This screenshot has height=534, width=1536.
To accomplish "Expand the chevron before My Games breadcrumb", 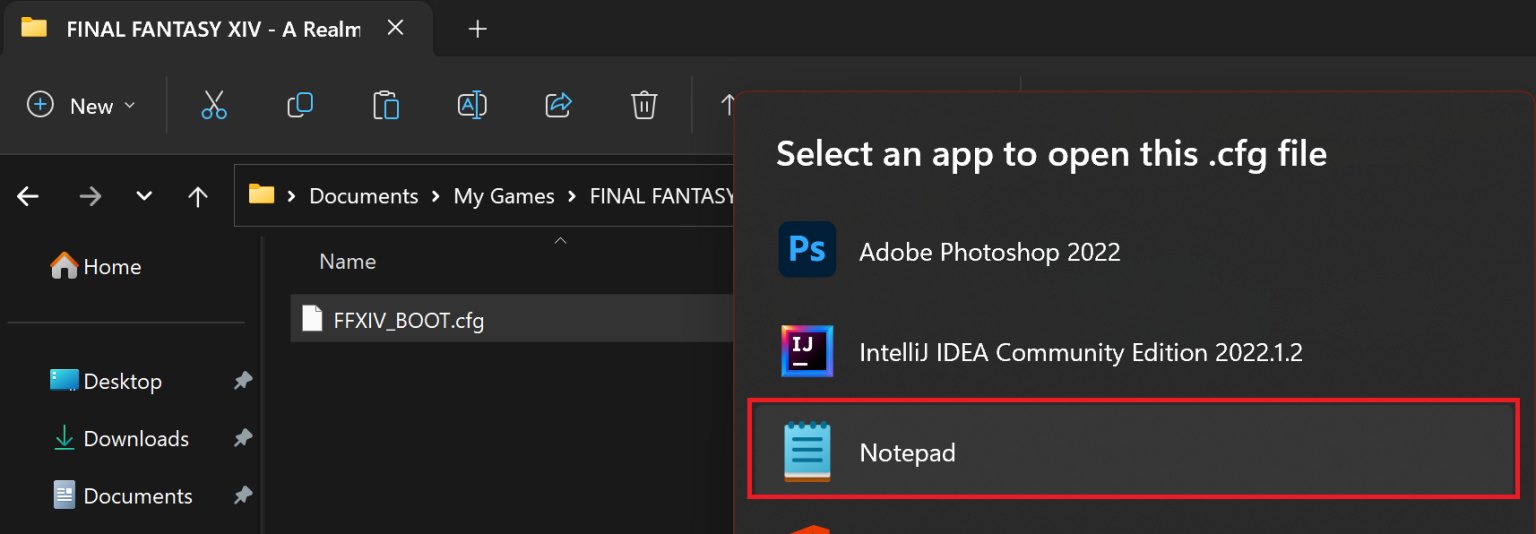I will point(436,196).
